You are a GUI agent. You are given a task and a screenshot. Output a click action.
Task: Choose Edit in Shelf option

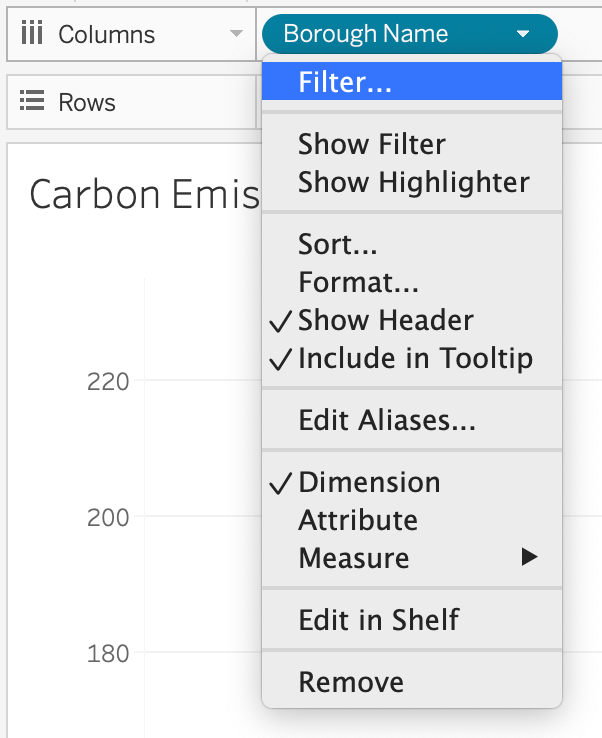click(x=378, y=620)
